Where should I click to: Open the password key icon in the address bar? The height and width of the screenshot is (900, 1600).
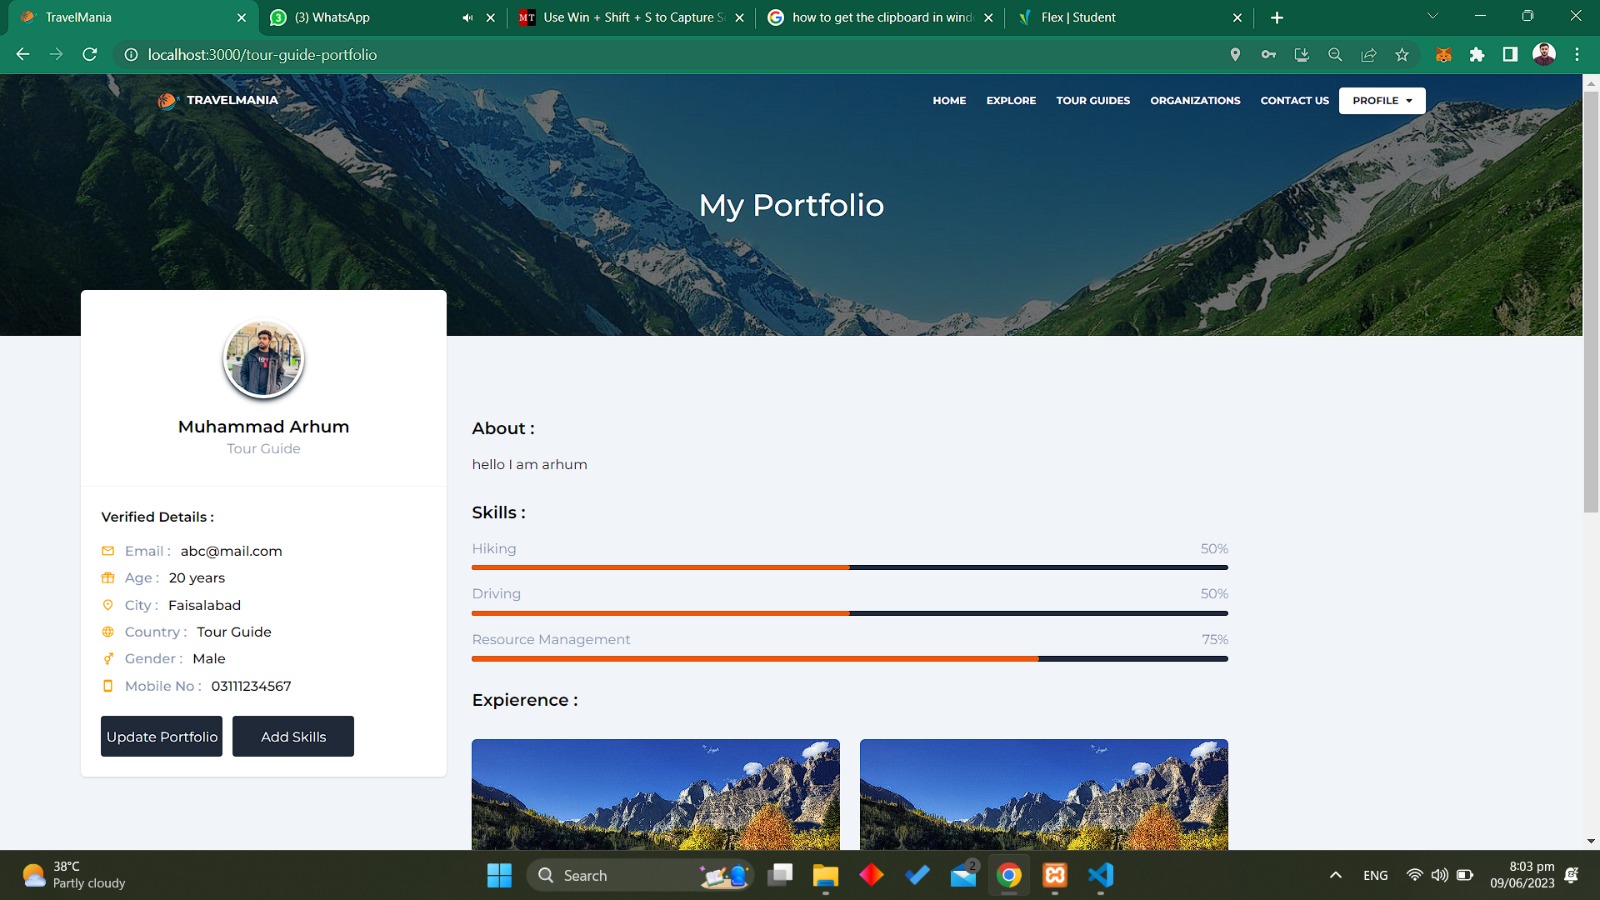1268,55
